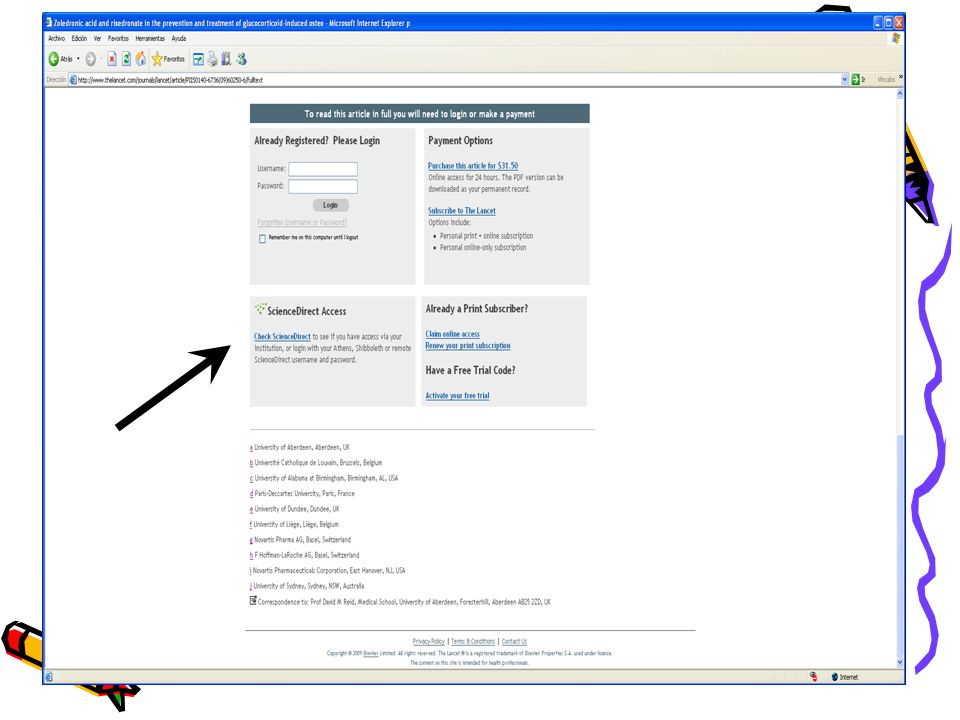Open the Messenger icon in toolbar
960x720 pixels.
point(241,59)
